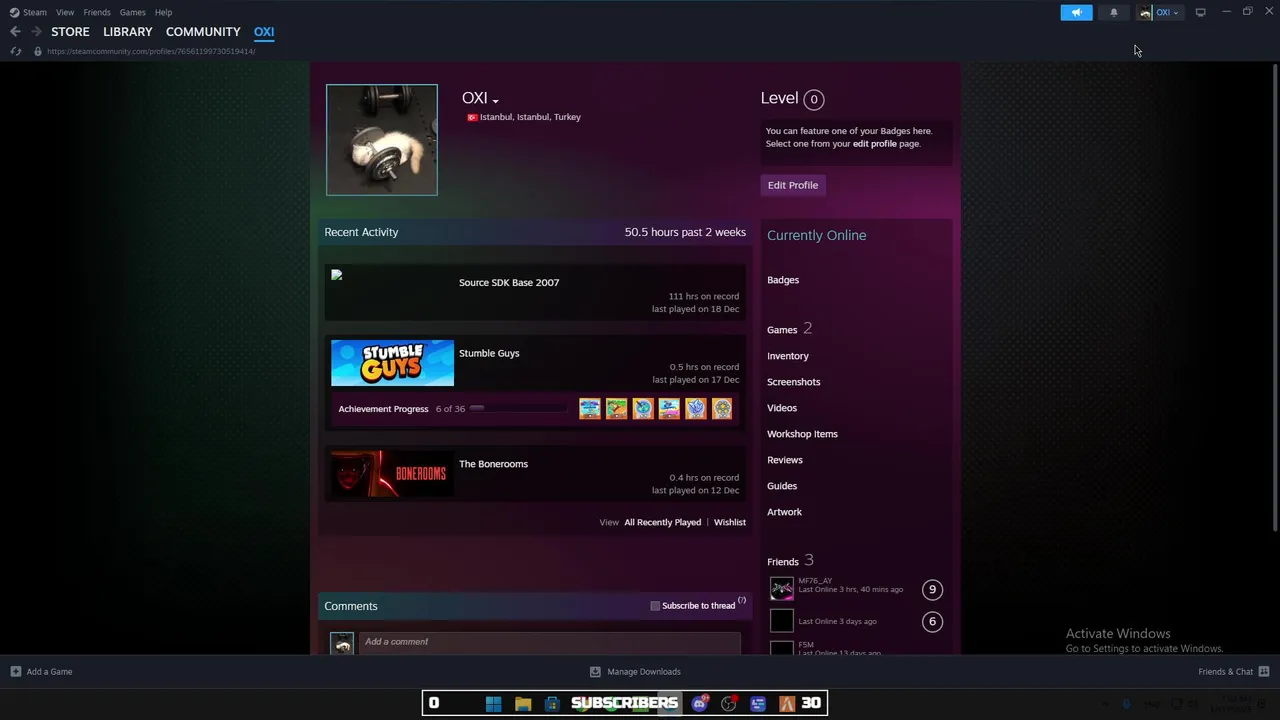Viewport: 1280px width, 720px height.
Task: Open the OXI profile avatar image
Action: (x=382, y=140)
